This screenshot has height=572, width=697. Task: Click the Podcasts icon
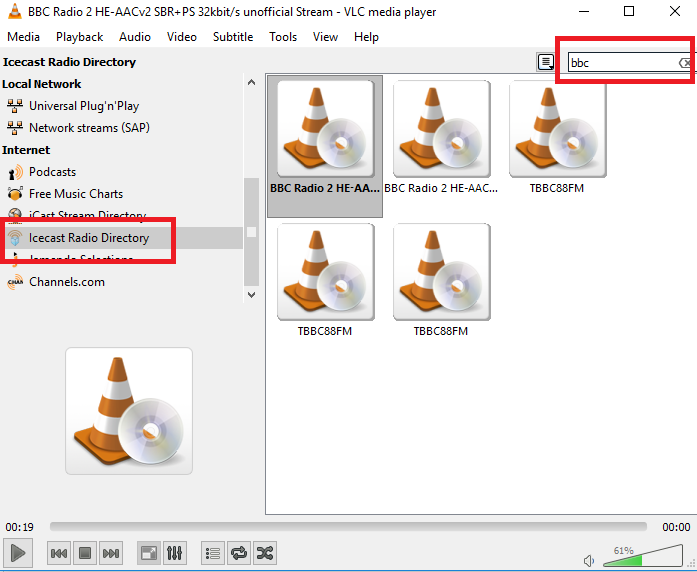15,172
